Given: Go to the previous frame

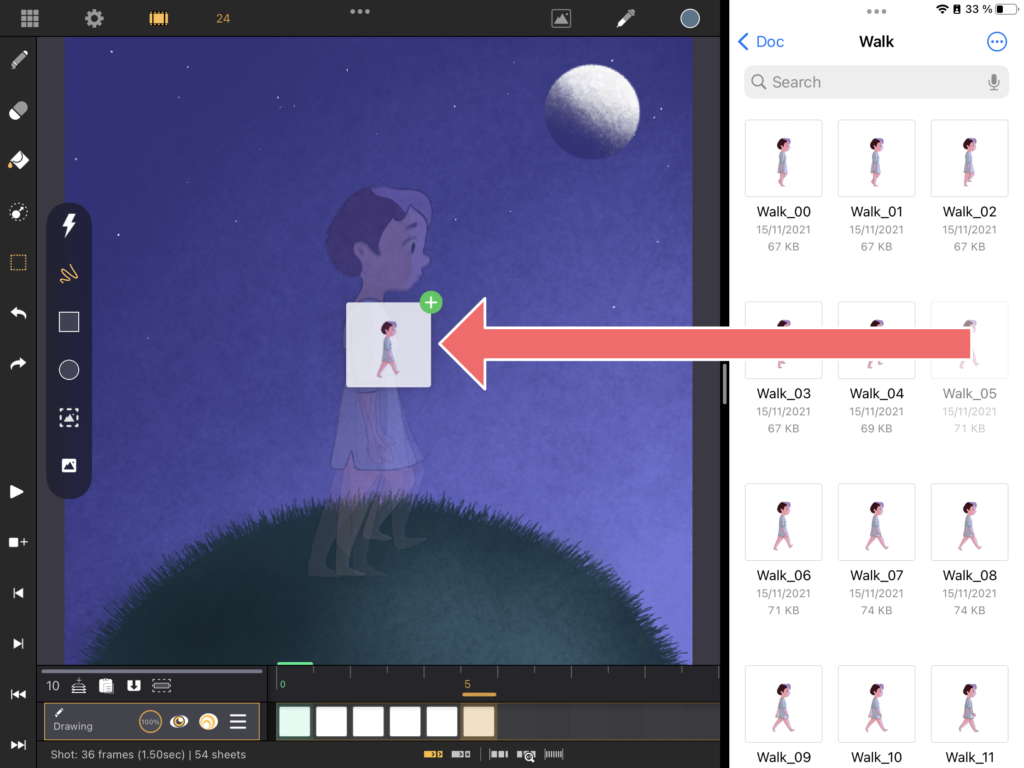Looking at the screenshot, I should 18,593.
